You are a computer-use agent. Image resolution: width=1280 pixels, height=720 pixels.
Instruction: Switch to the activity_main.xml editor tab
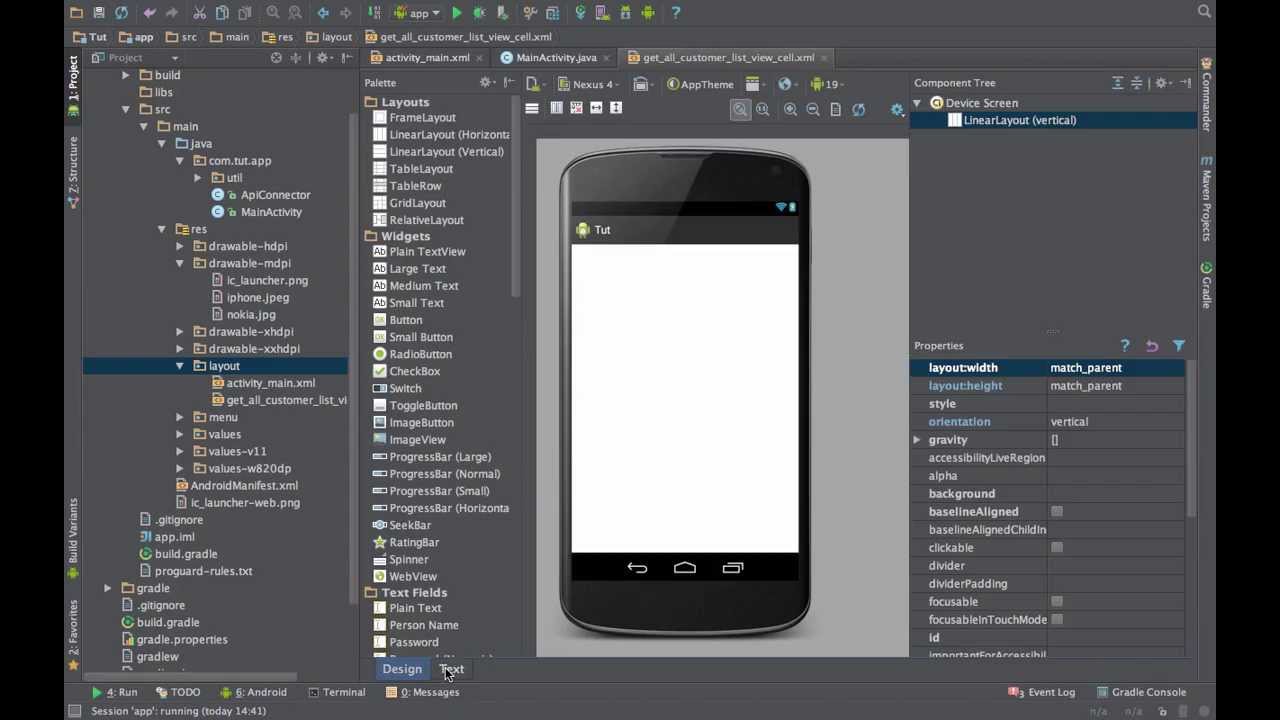pyautogui.click(x=427, y=58)
